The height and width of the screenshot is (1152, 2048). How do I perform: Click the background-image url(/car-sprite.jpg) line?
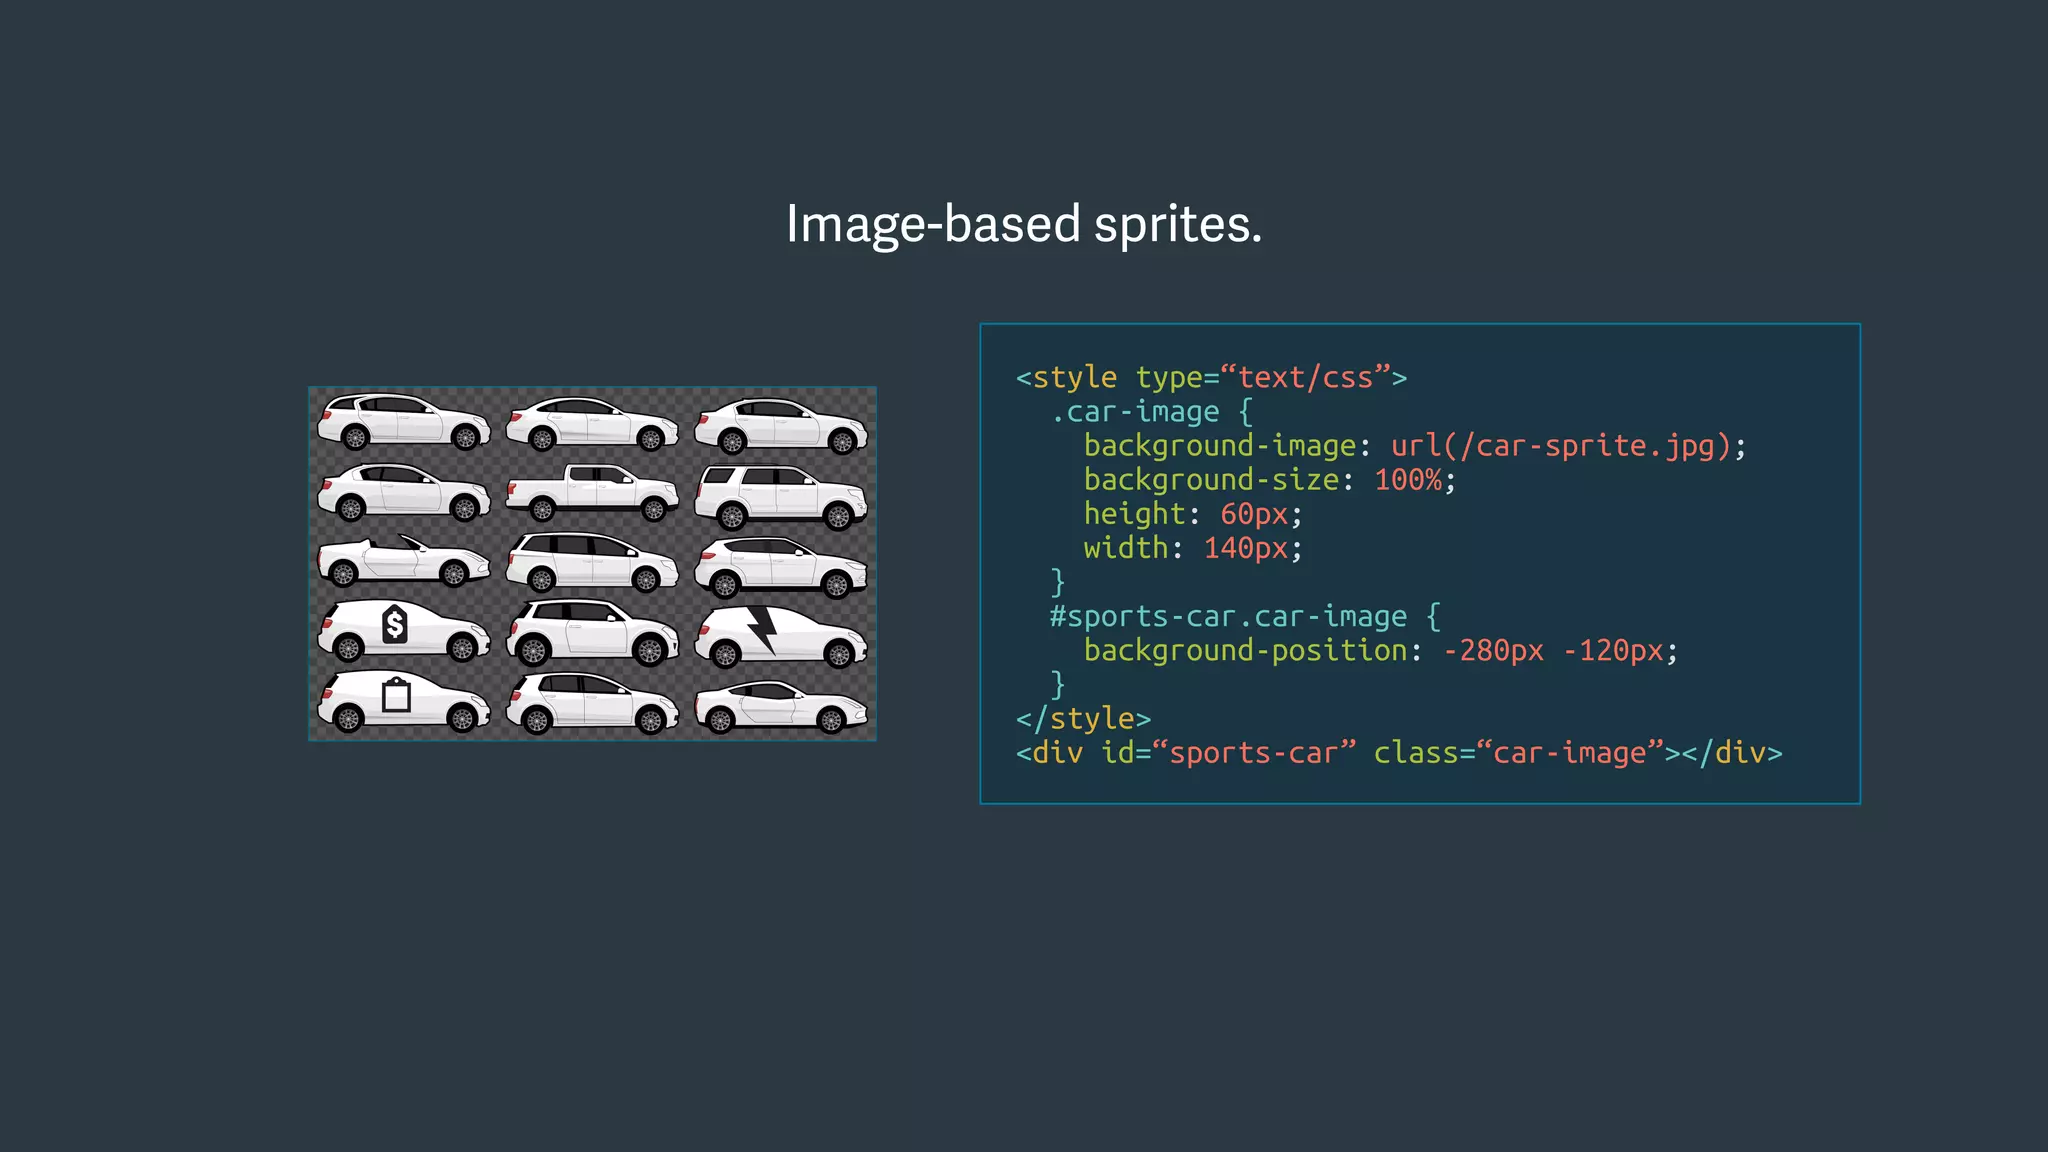coord(1415,446)
